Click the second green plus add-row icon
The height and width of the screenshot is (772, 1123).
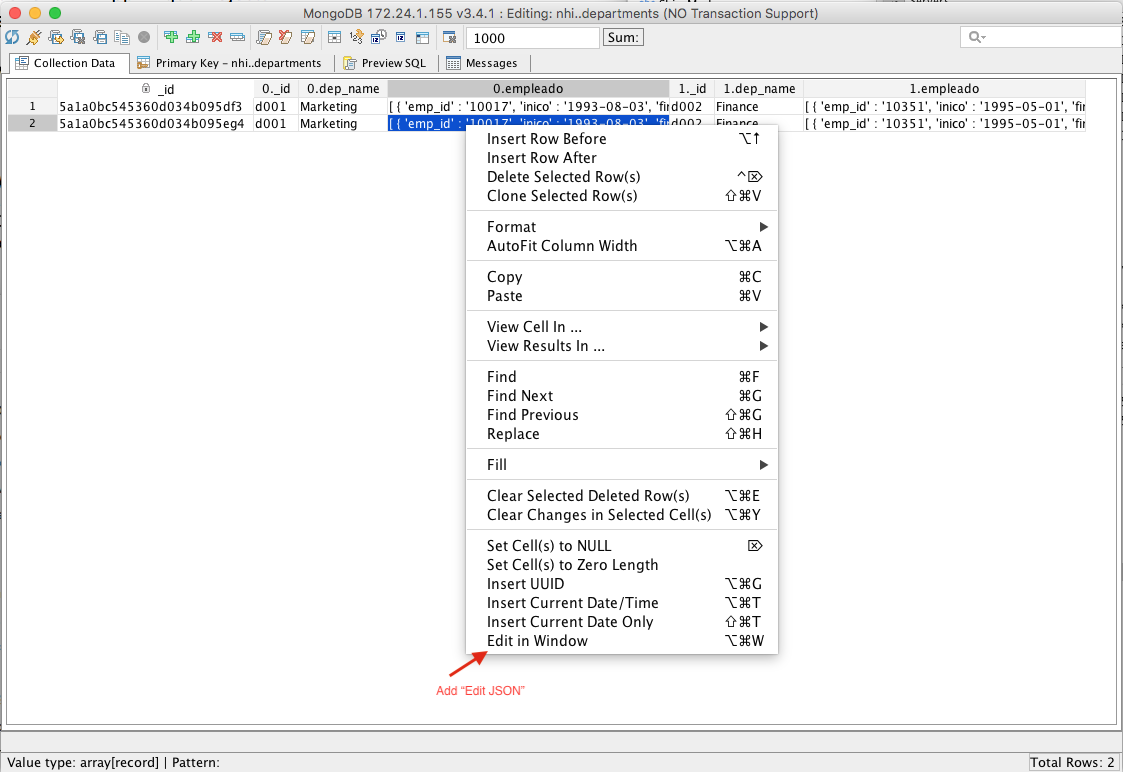[193, 37]
